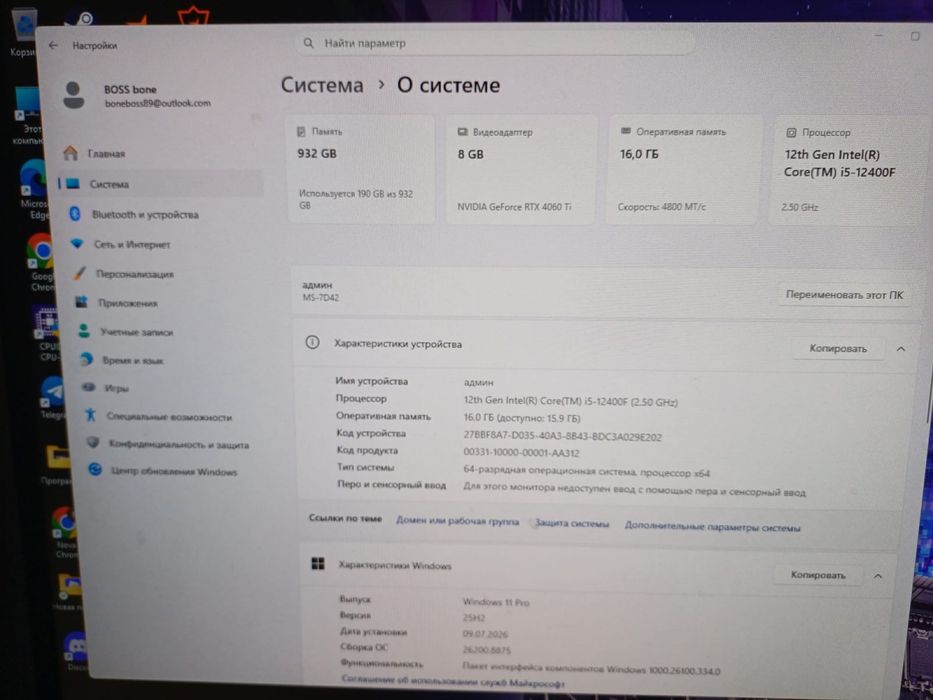
Task: Open Telegram desktop shortcut
Action: [52, 398]
